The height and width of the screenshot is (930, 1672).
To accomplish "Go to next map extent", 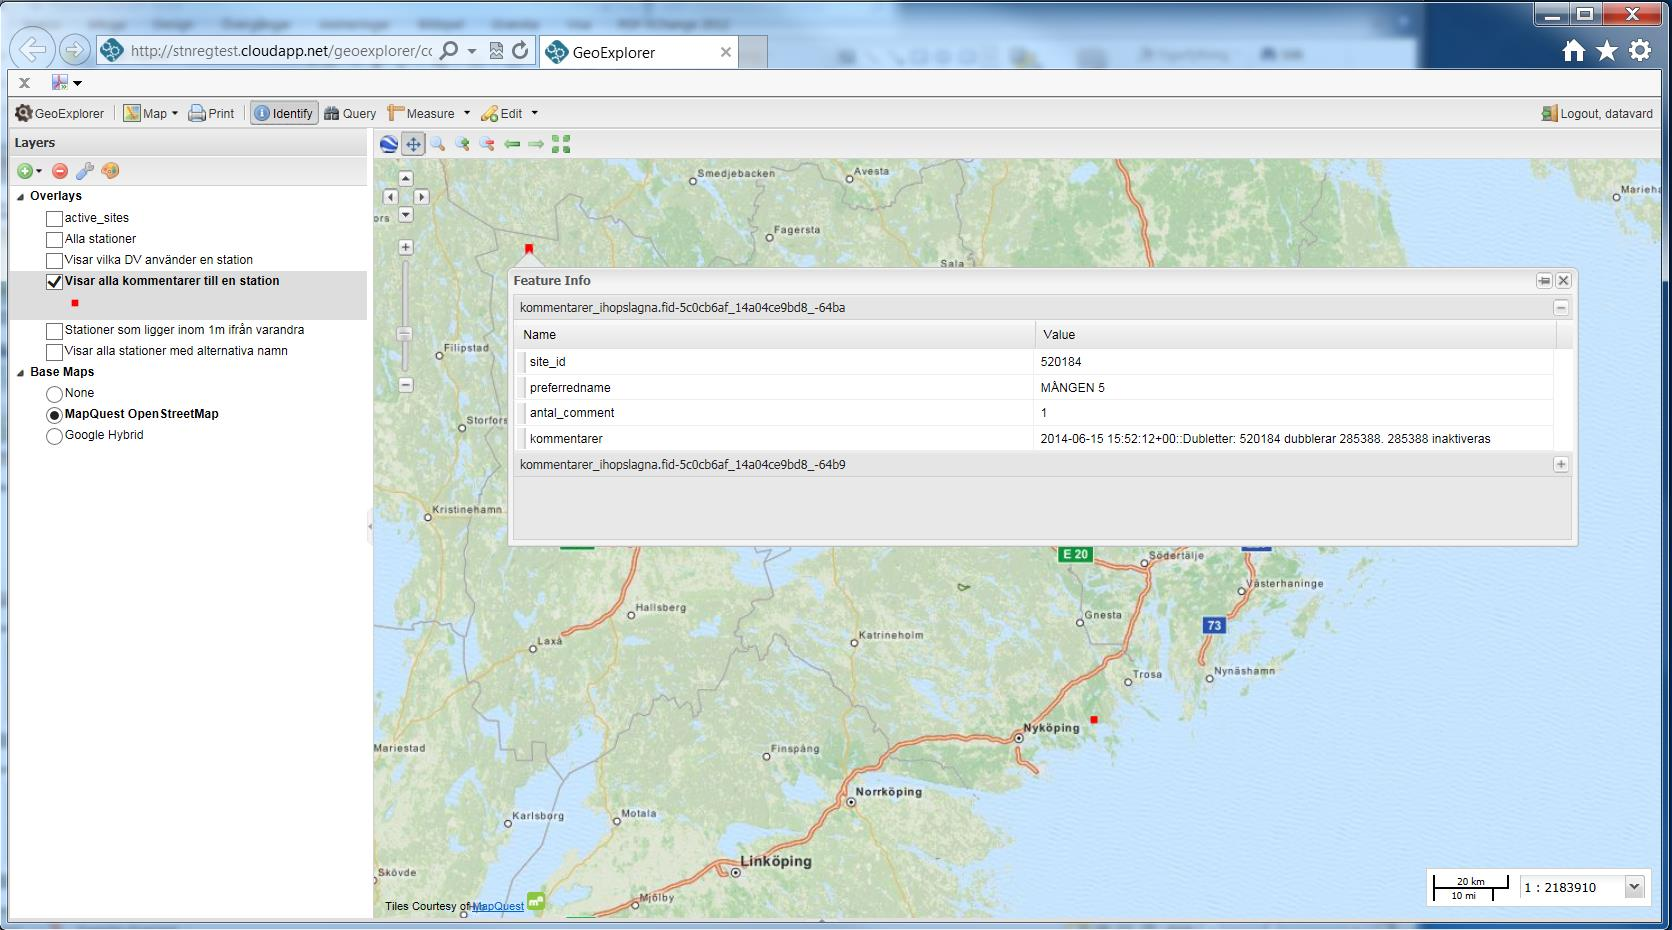I will tap(536, 144).
